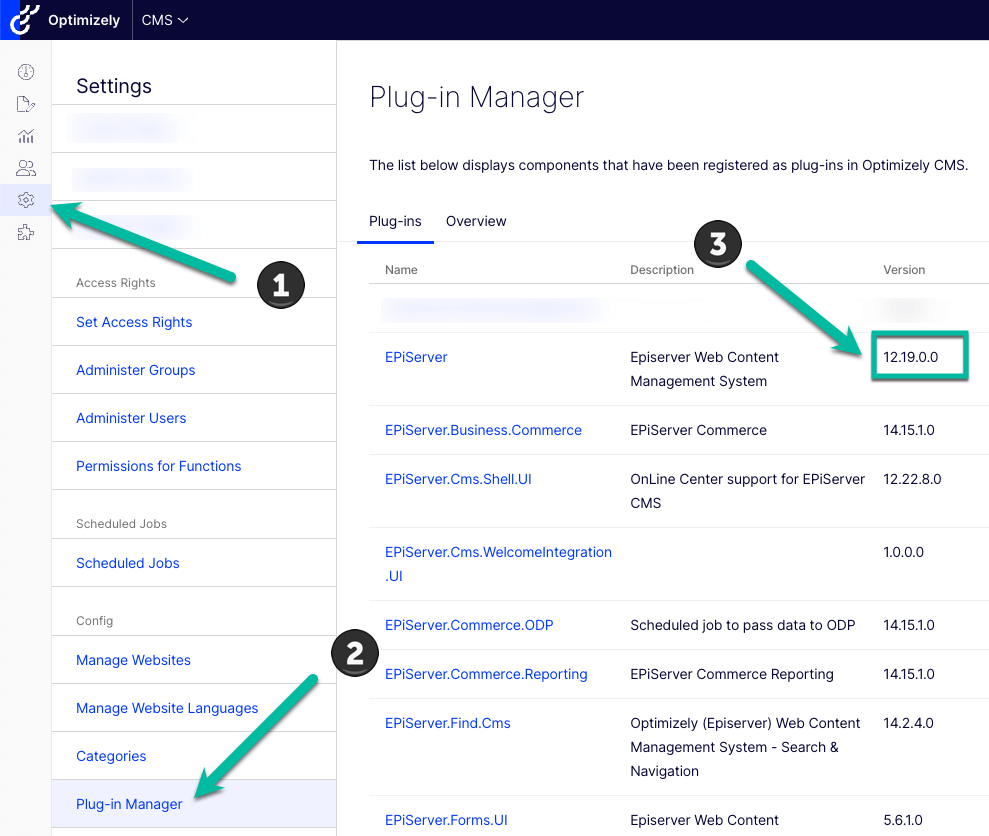Image resolution: width=989 pixels, height=836 pixels.
Task: Go to Manage Websites
Action: (133, 660)
